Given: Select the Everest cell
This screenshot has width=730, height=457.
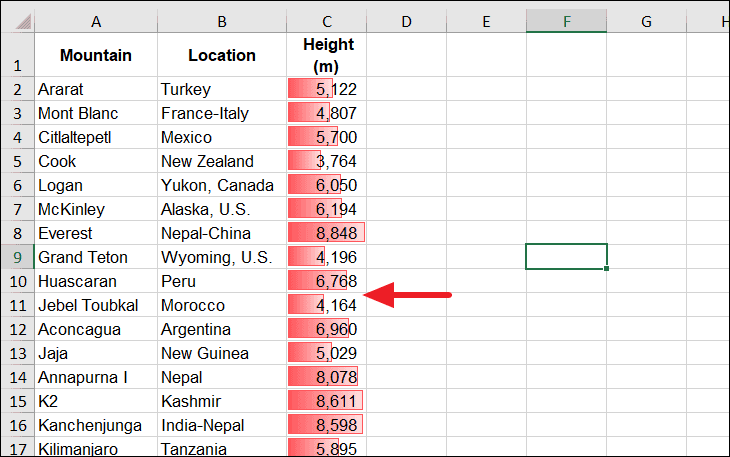Looking at the screenshot, I should 96,233.
